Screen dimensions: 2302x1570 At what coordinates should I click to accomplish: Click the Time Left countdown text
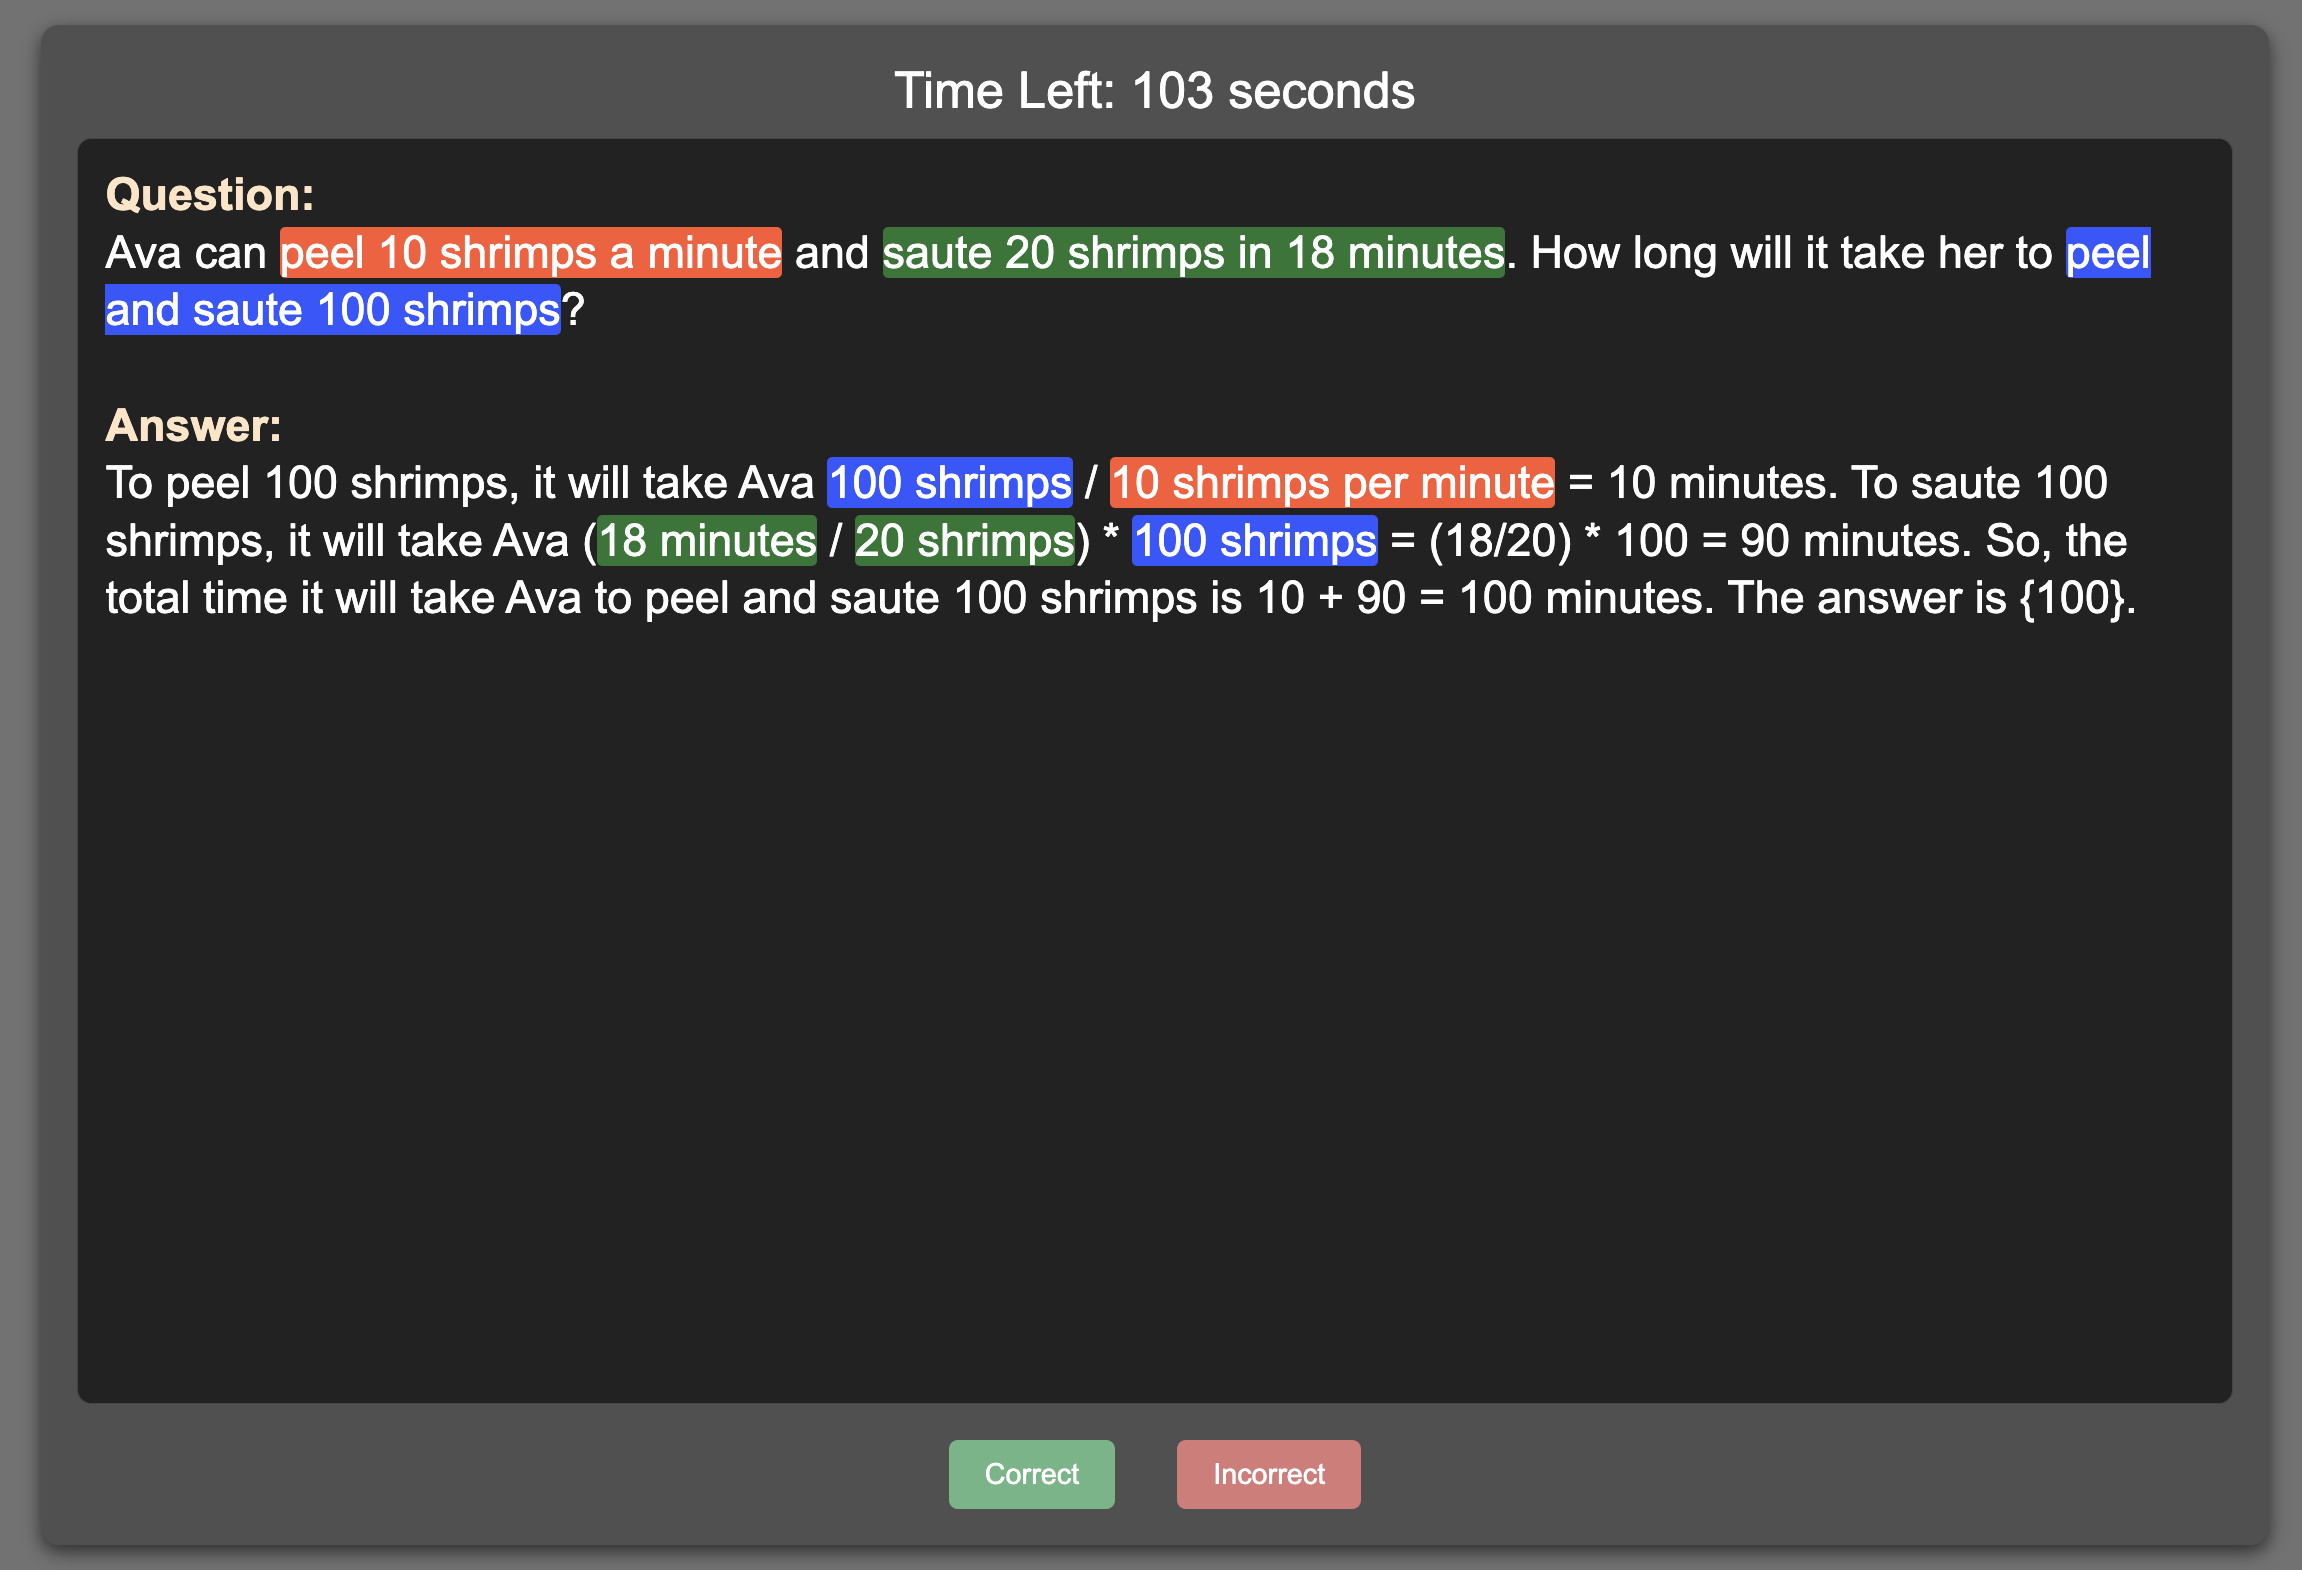(1154, 91)
